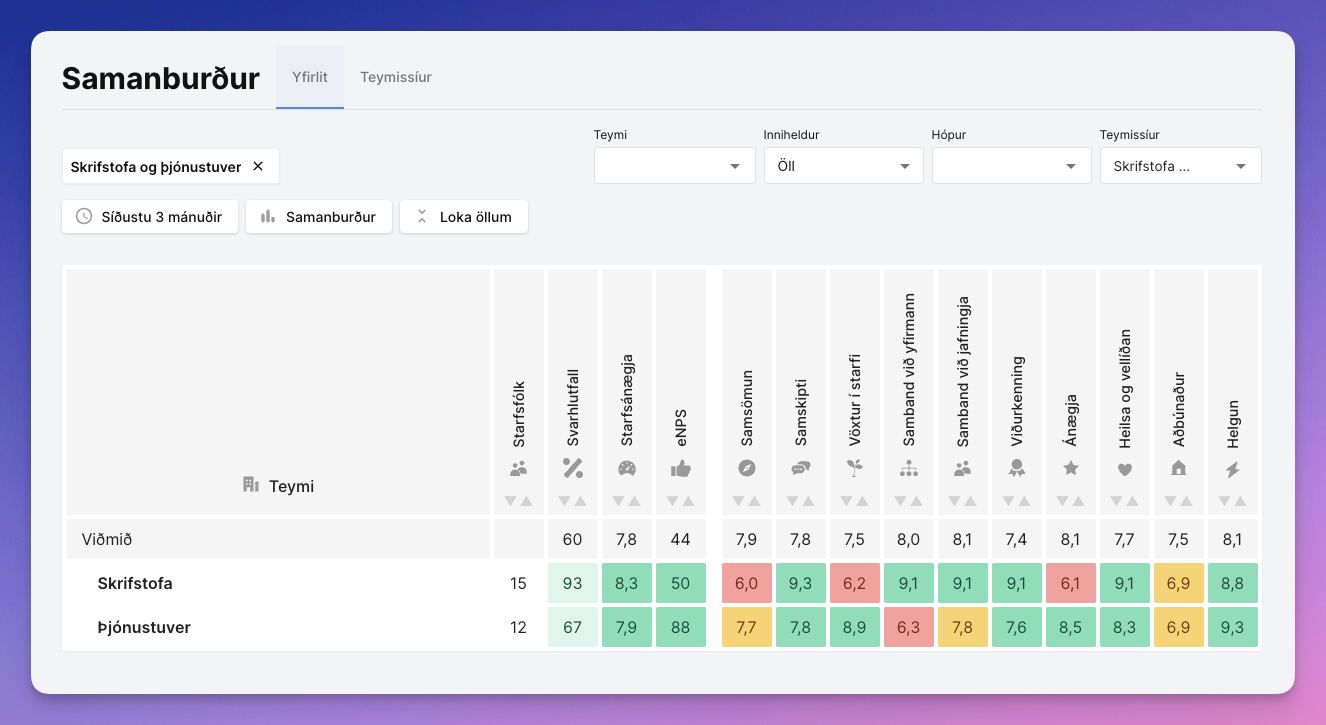Click the Ánægja star icon
The image size is (1326, 725).
(x=1071, y=467)
